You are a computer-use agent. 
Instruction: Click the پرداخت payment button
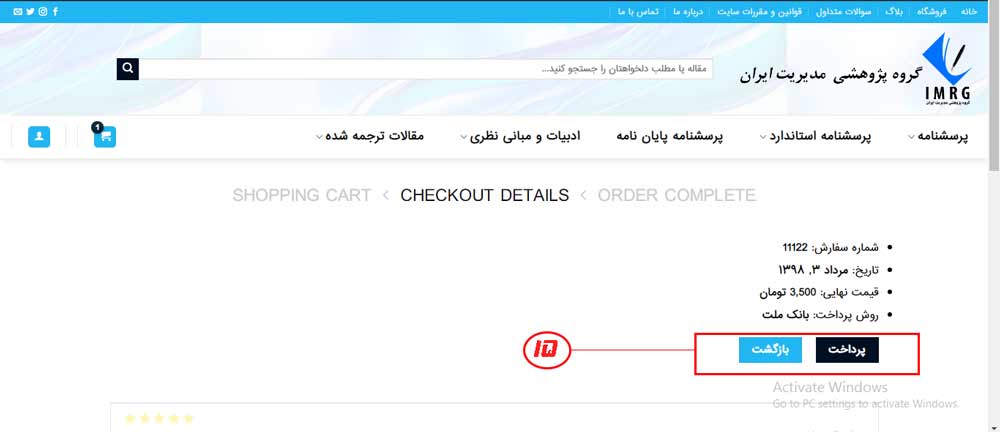coord(847,350)
